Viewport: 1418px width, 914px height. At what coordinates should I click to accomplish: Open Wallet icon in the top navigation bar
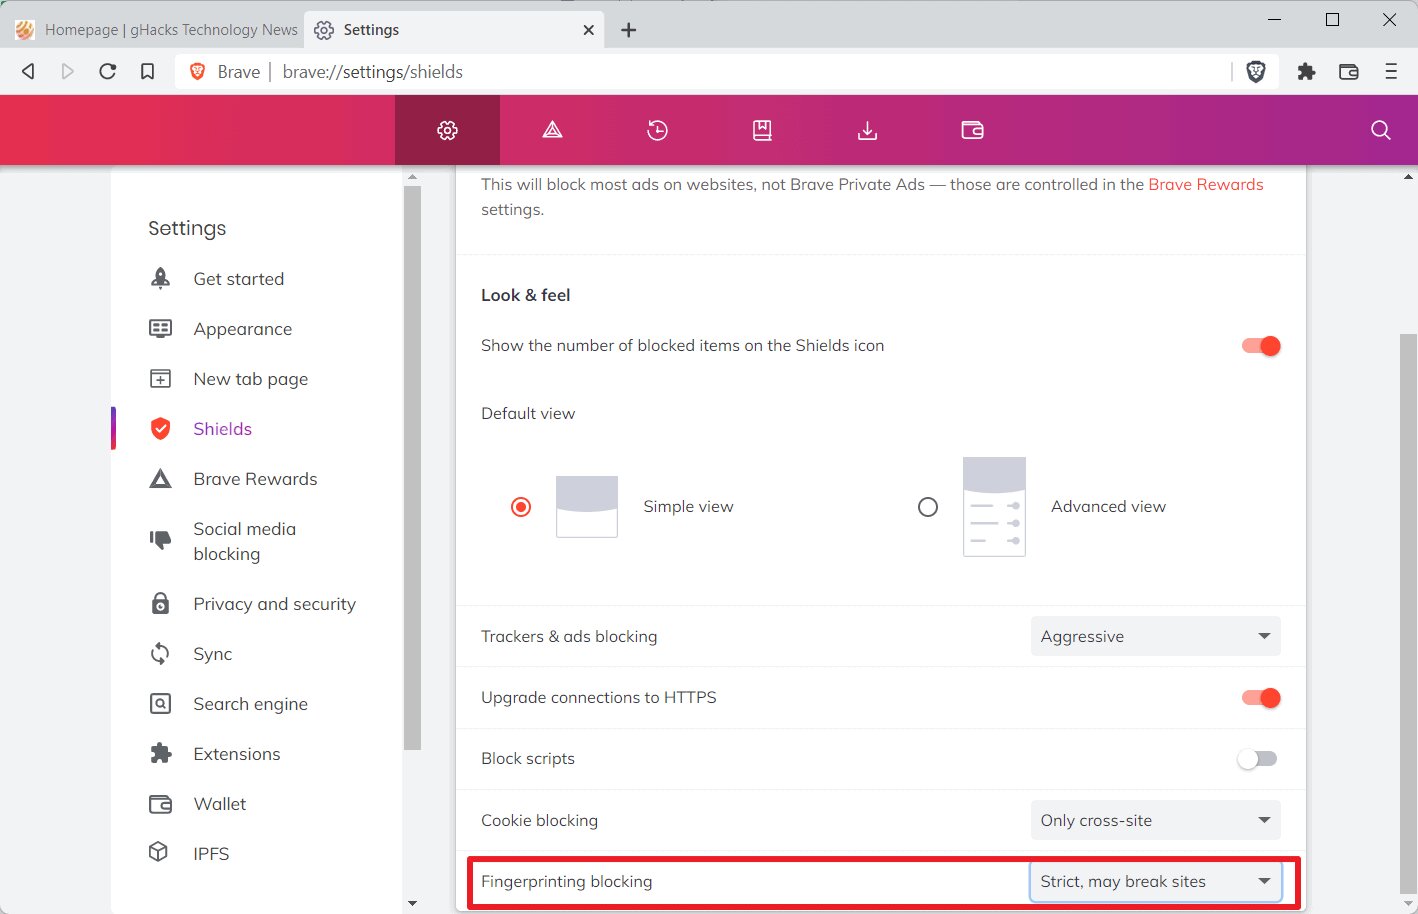[972, 130]
